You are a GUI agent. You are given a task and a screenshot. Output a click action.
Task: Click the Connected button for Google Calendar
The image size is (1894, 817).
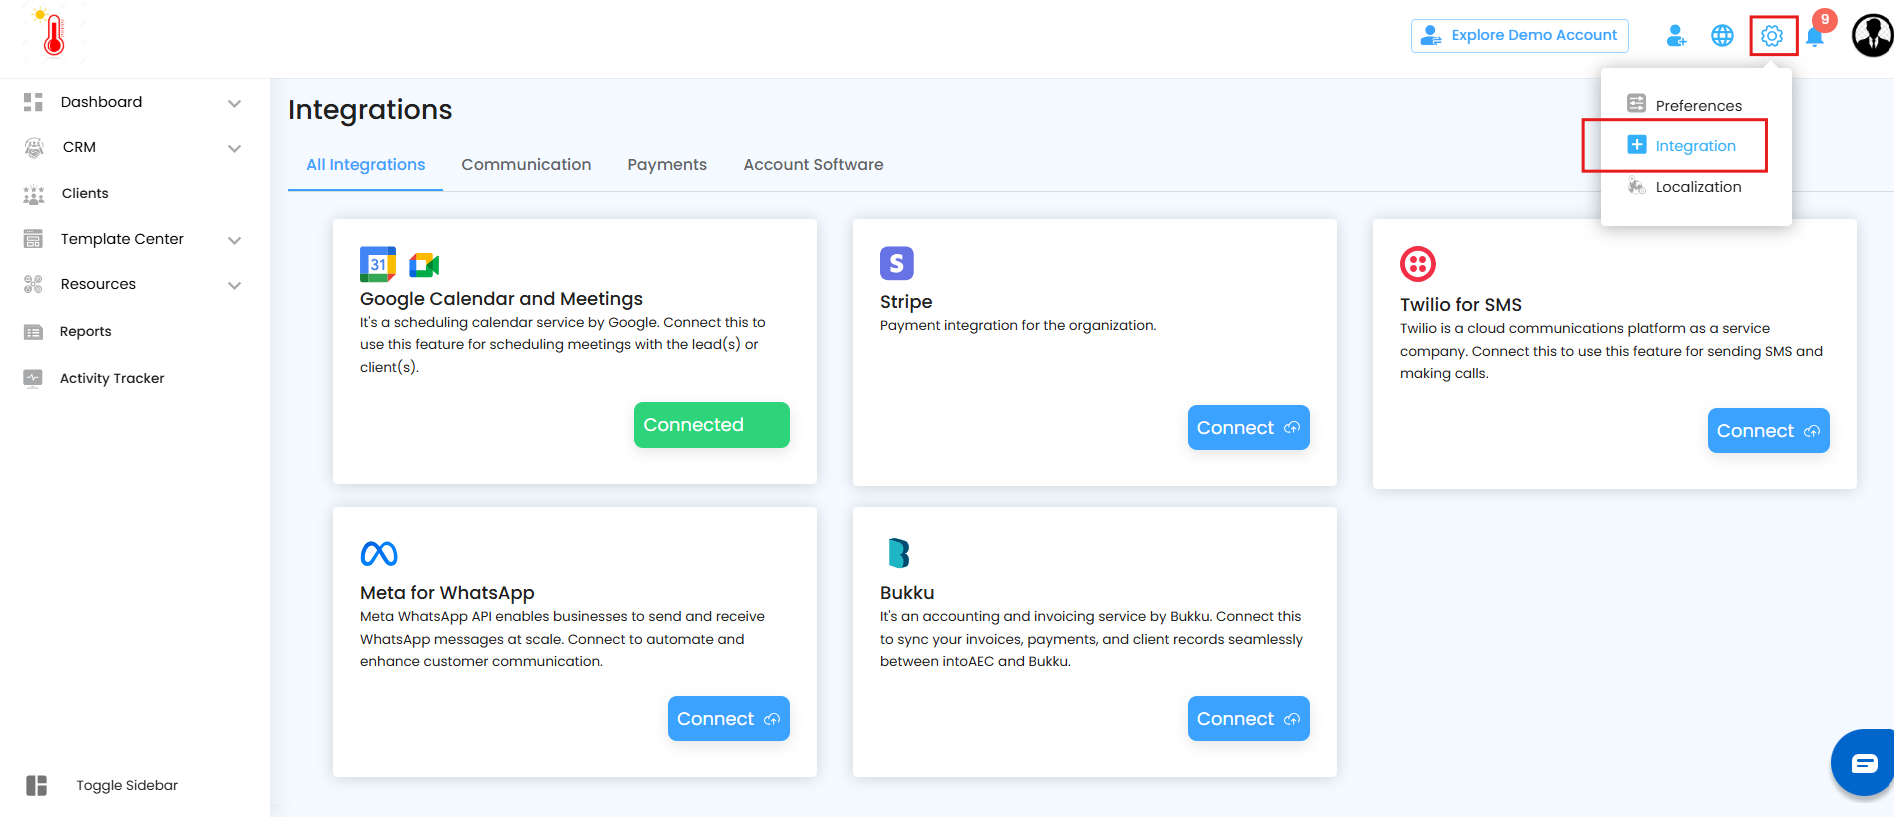[711, 425]
